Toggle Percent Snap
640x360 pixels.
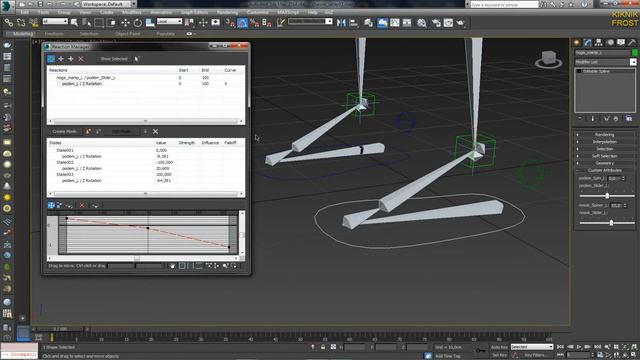pyautogui.click(x=255, y=23)
